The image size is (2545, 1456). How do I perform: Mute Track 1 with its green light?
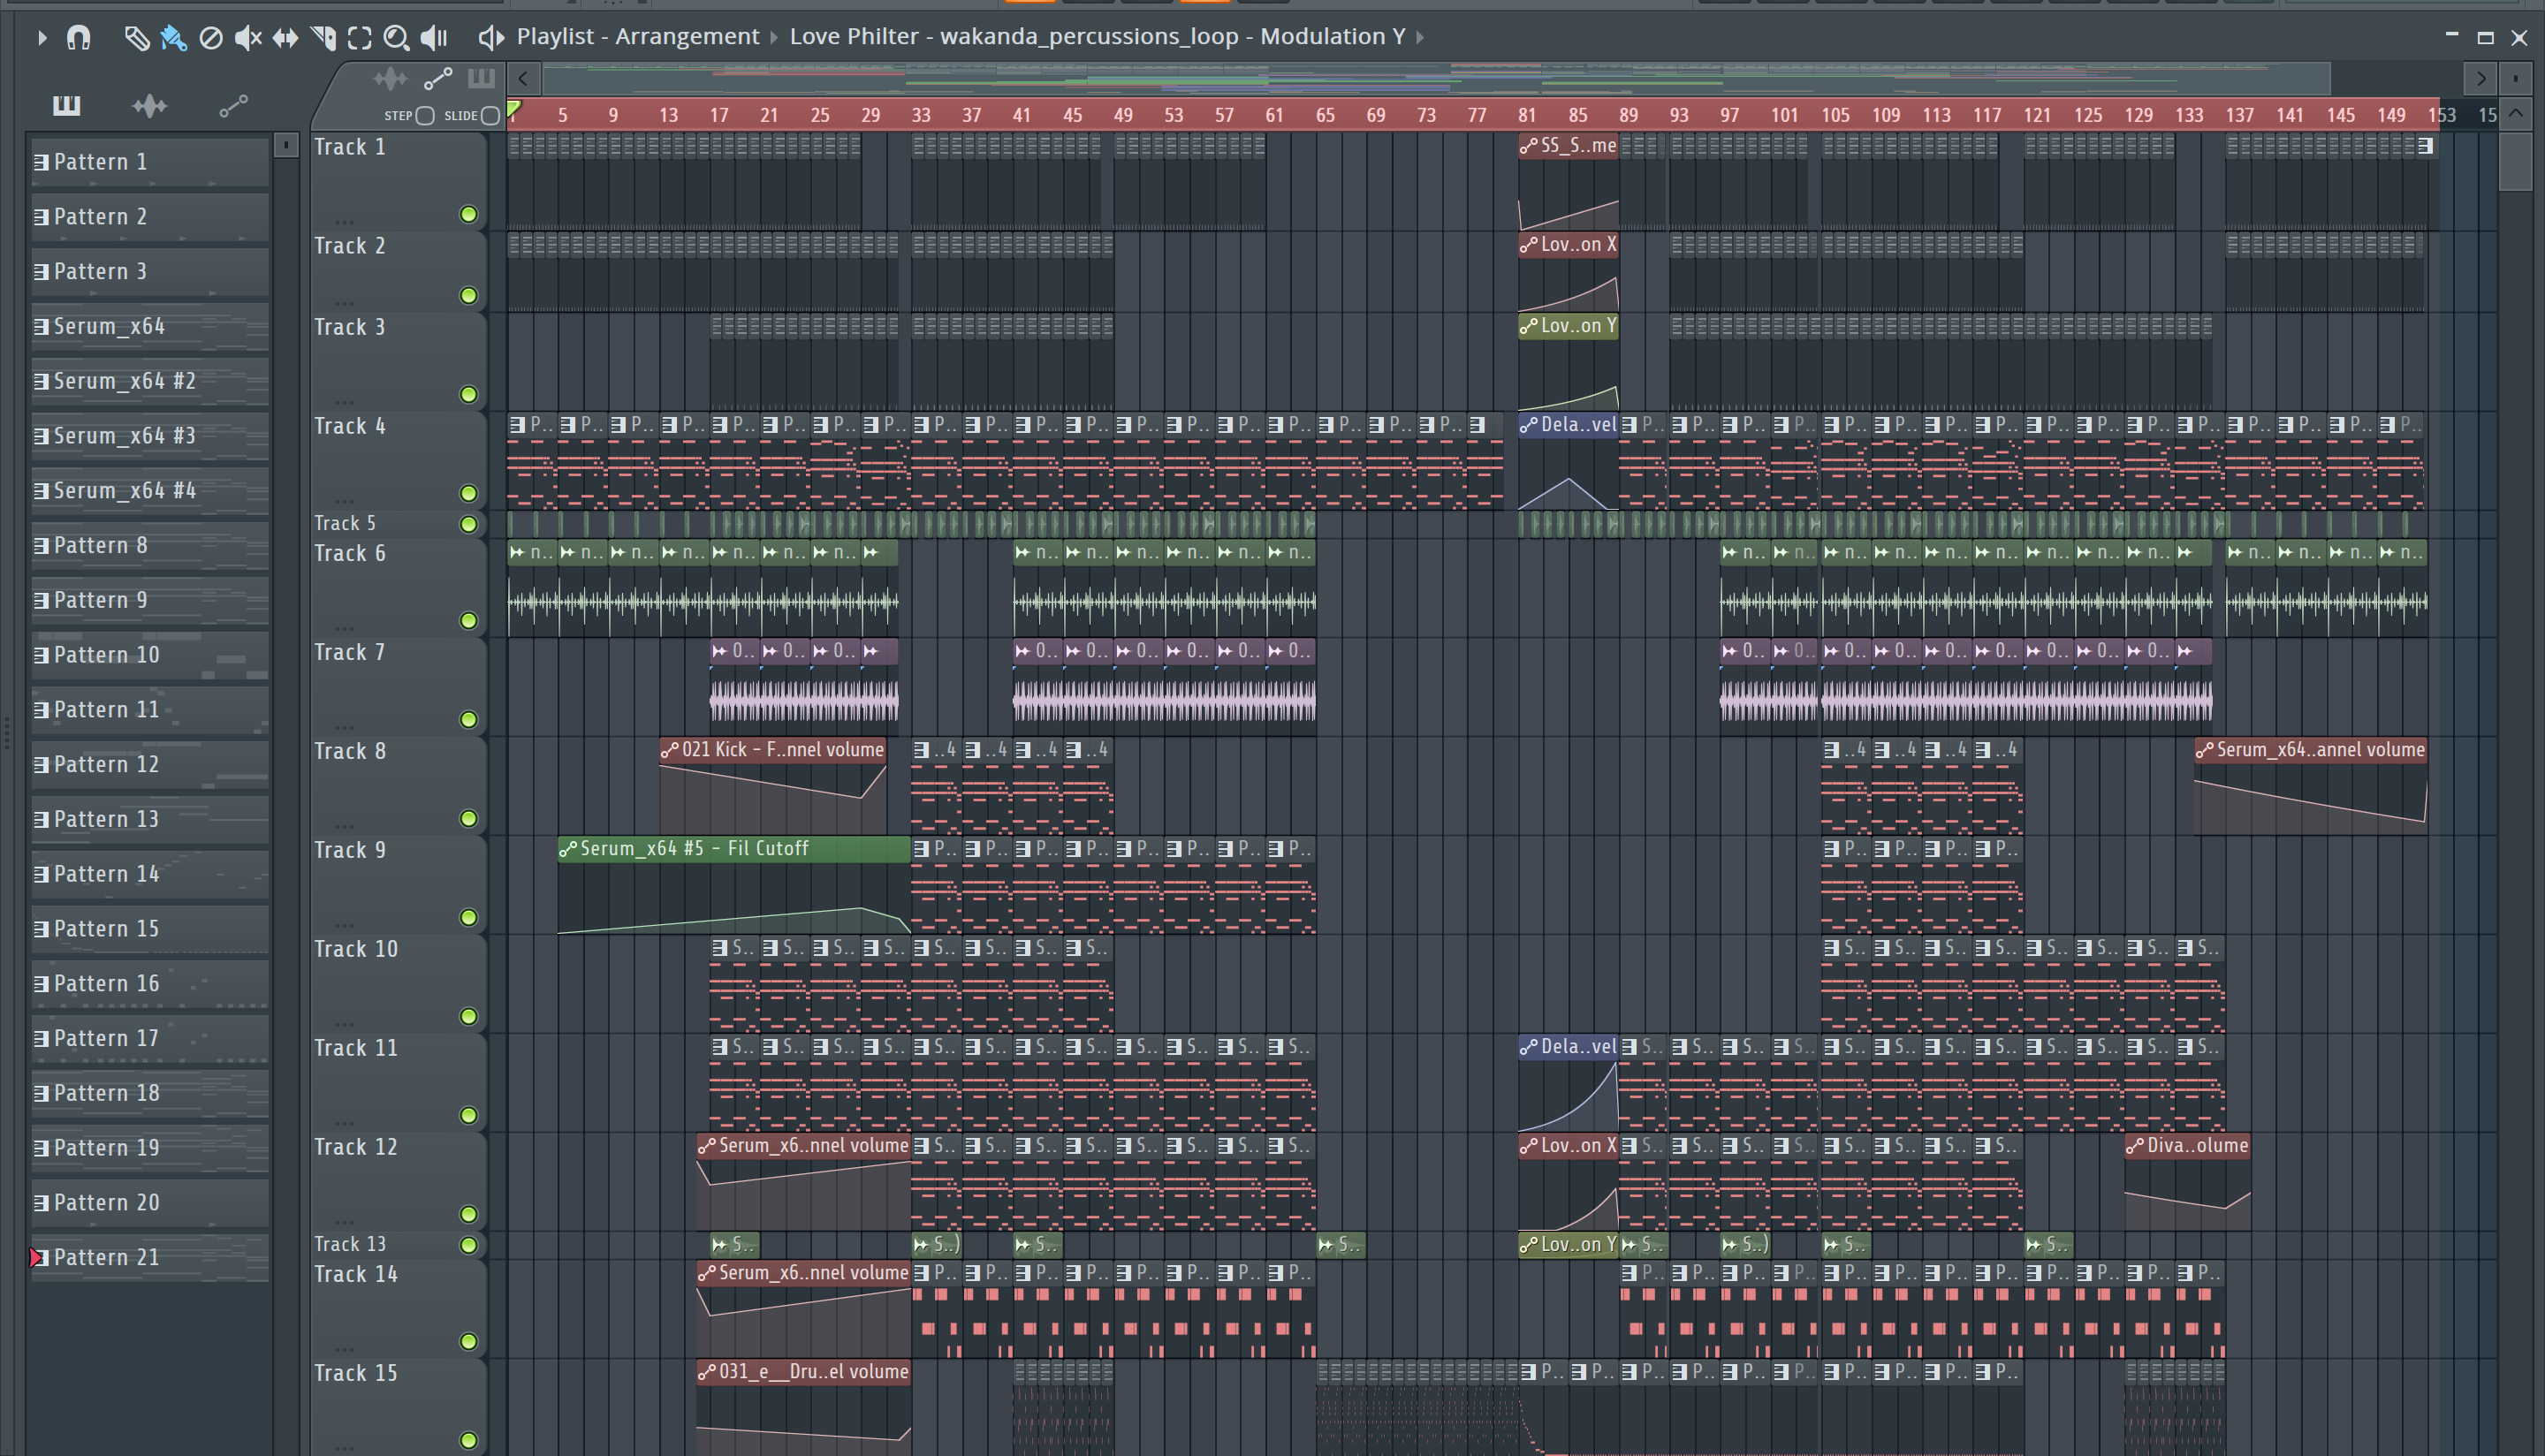tap(468, 214)
